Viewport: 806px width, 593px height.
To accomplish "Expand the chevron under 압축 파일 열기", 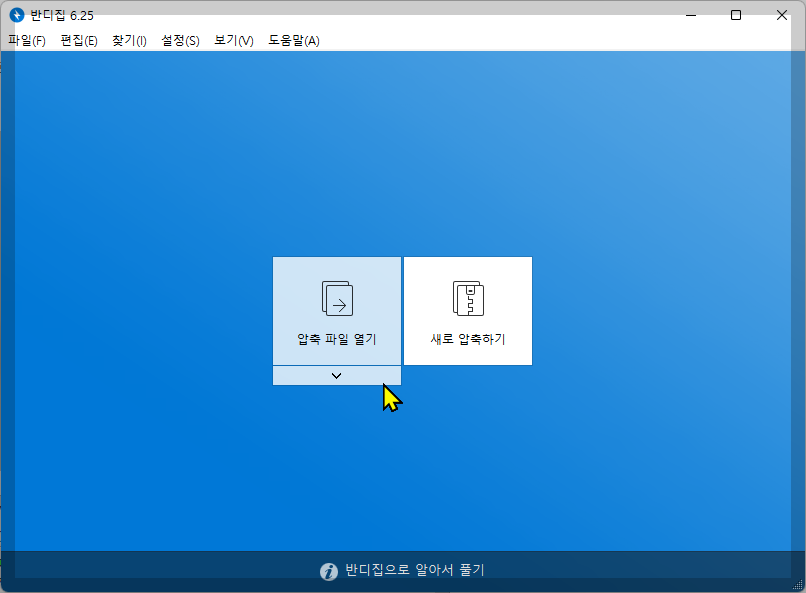I will [x=337, y=376].
